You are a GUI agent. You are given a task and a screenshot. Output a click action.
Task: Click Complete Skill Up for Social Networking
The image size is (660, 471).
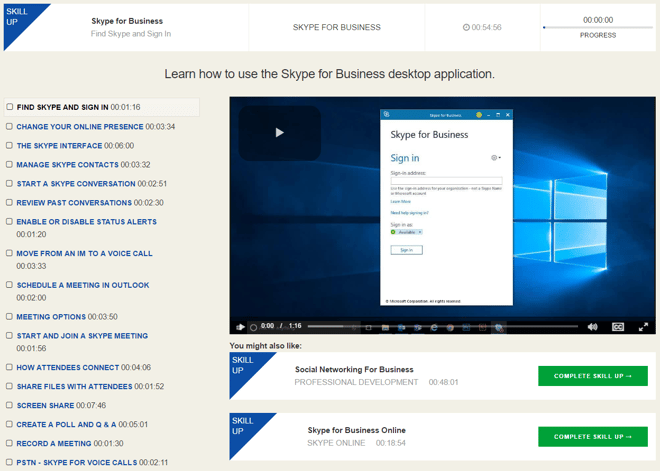593,376
